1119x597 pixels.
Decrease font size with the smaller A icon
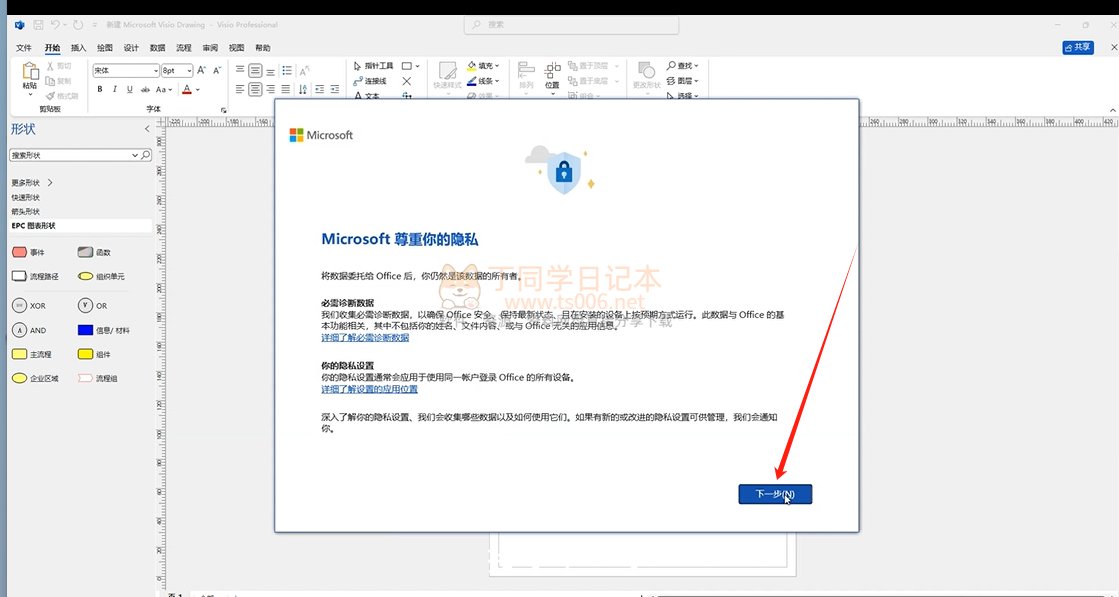click(217, 70)
